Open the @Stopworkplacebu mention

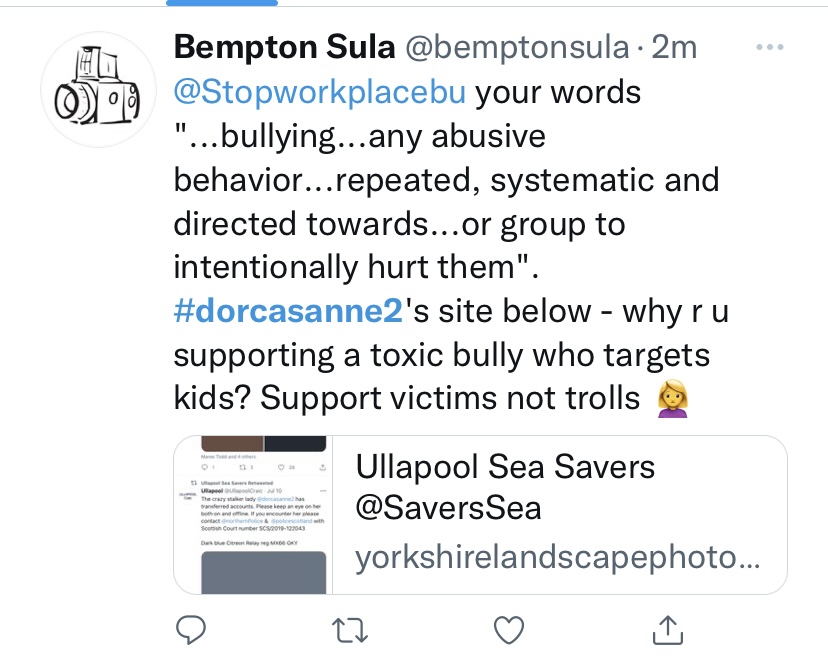click(x=319, y=93)
